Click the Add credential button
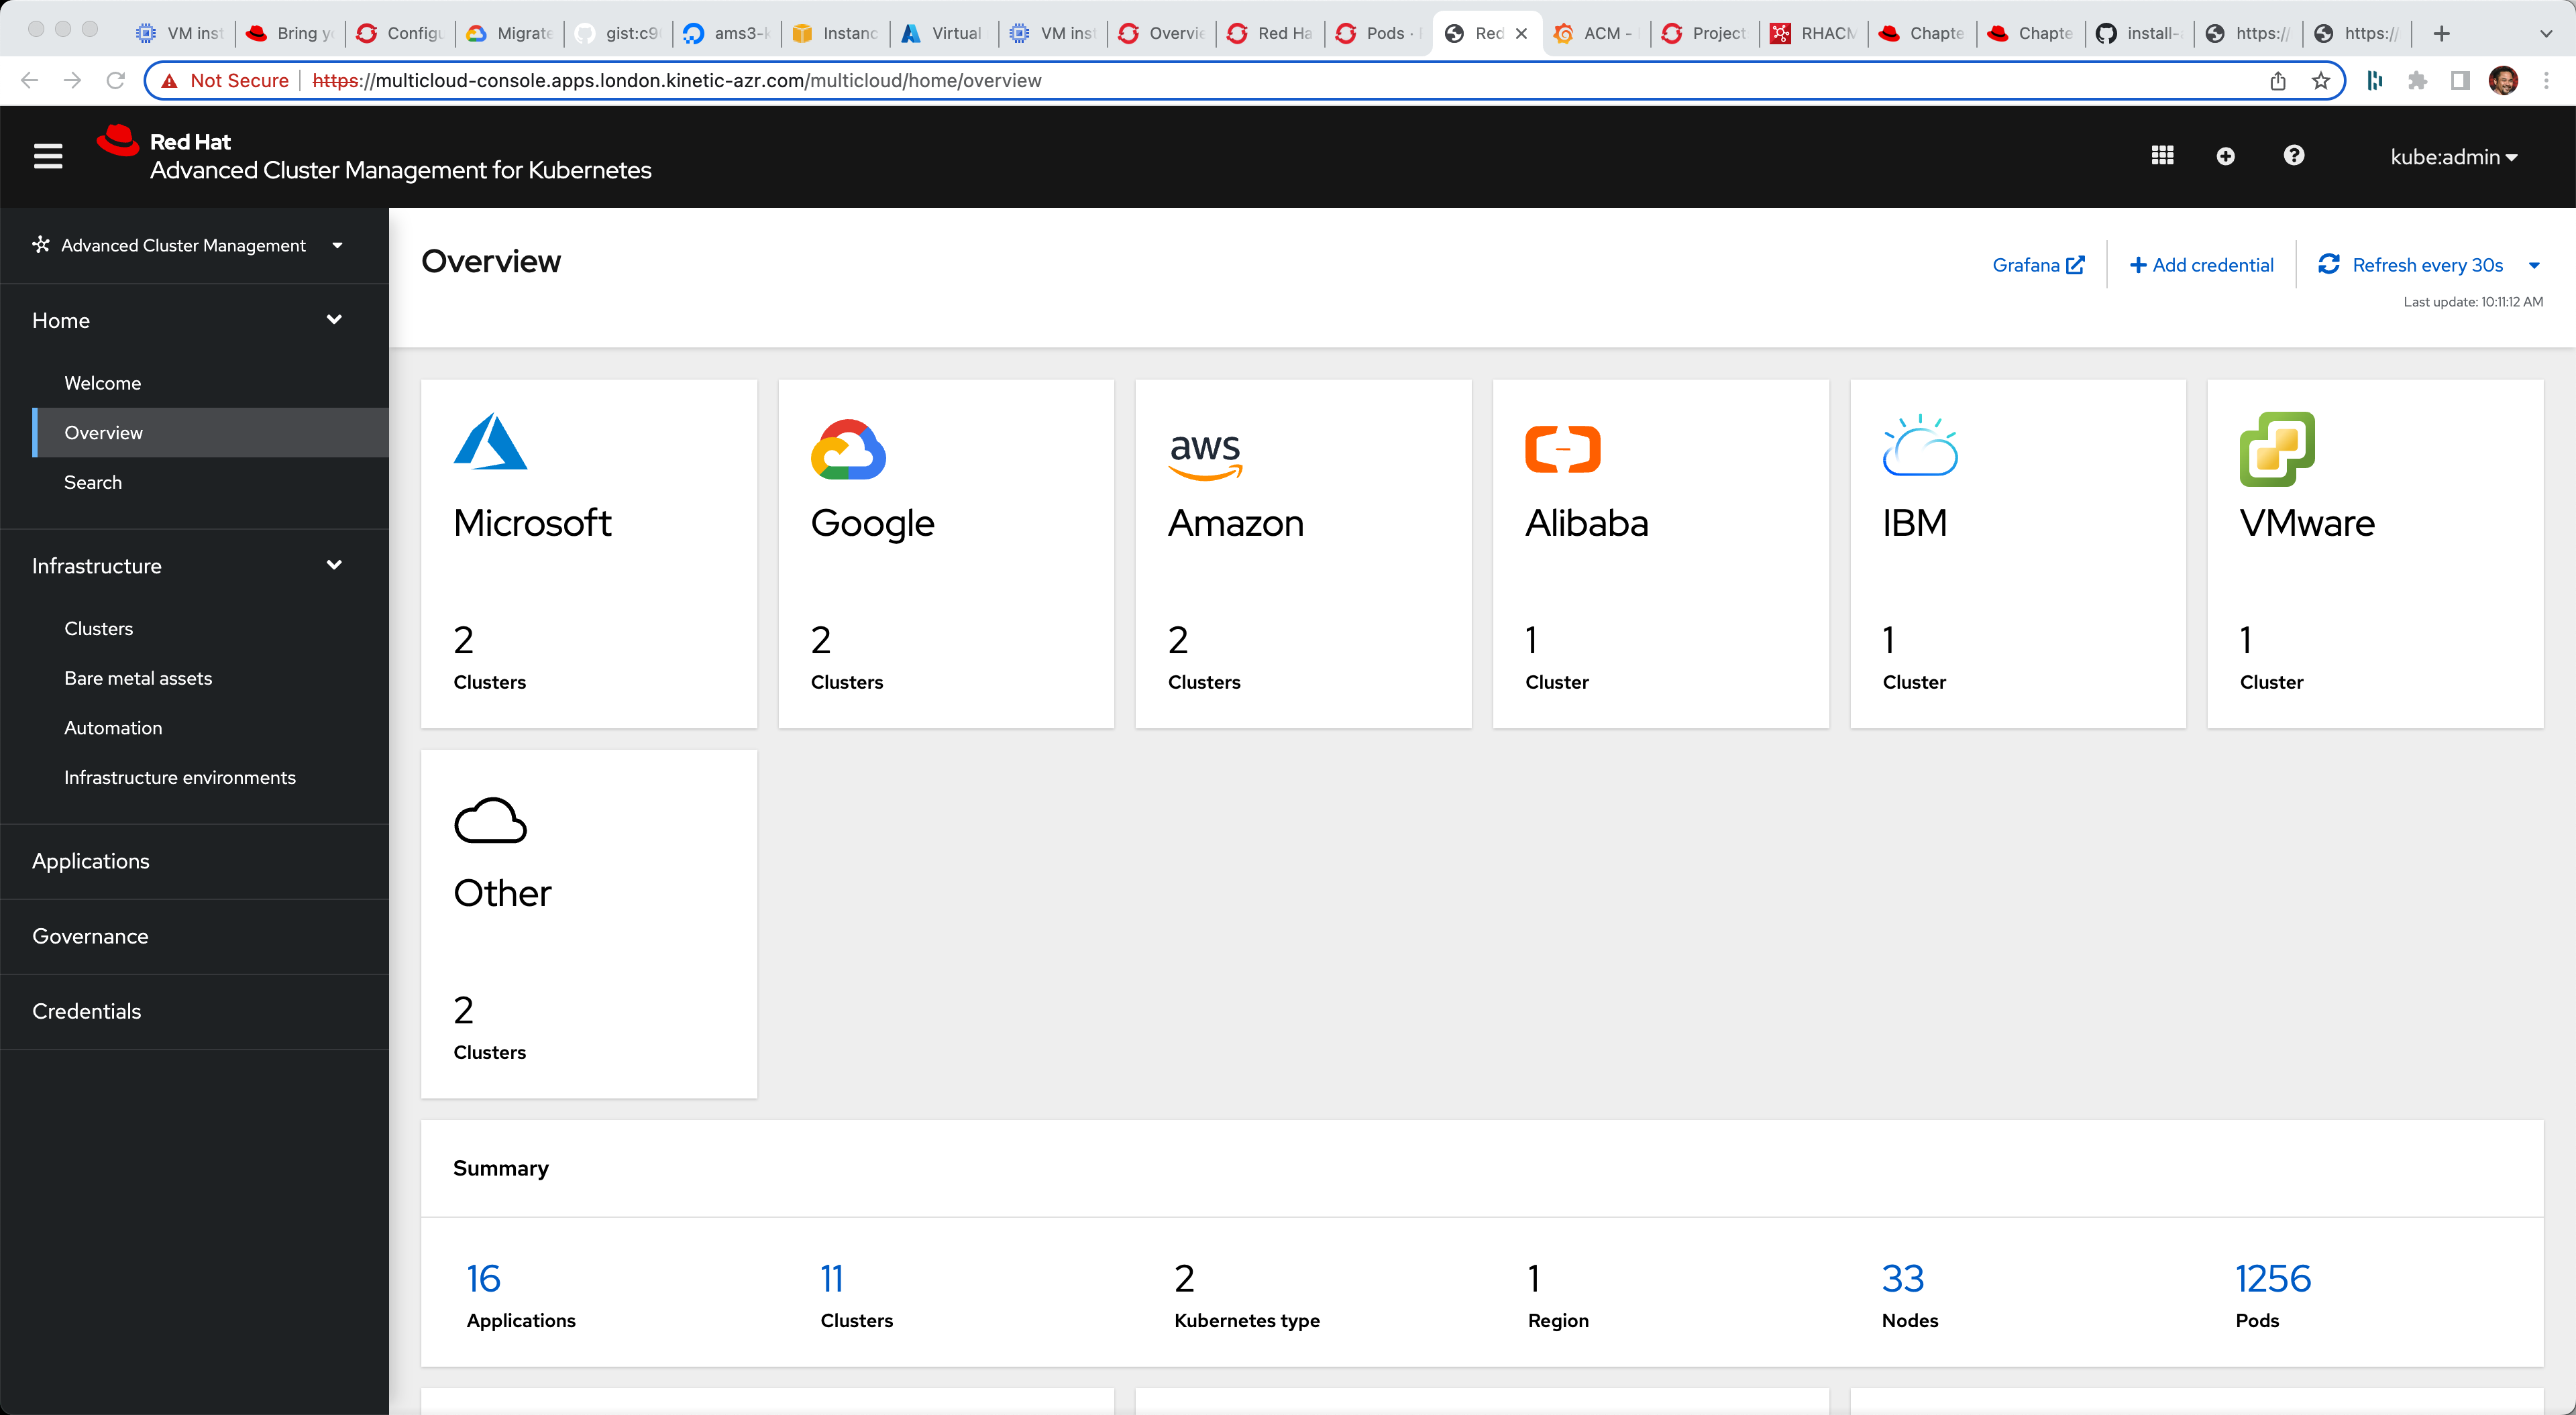Image resolution: width=2576 pixels, height=1415 pixels. click(x=2200, y=265)
